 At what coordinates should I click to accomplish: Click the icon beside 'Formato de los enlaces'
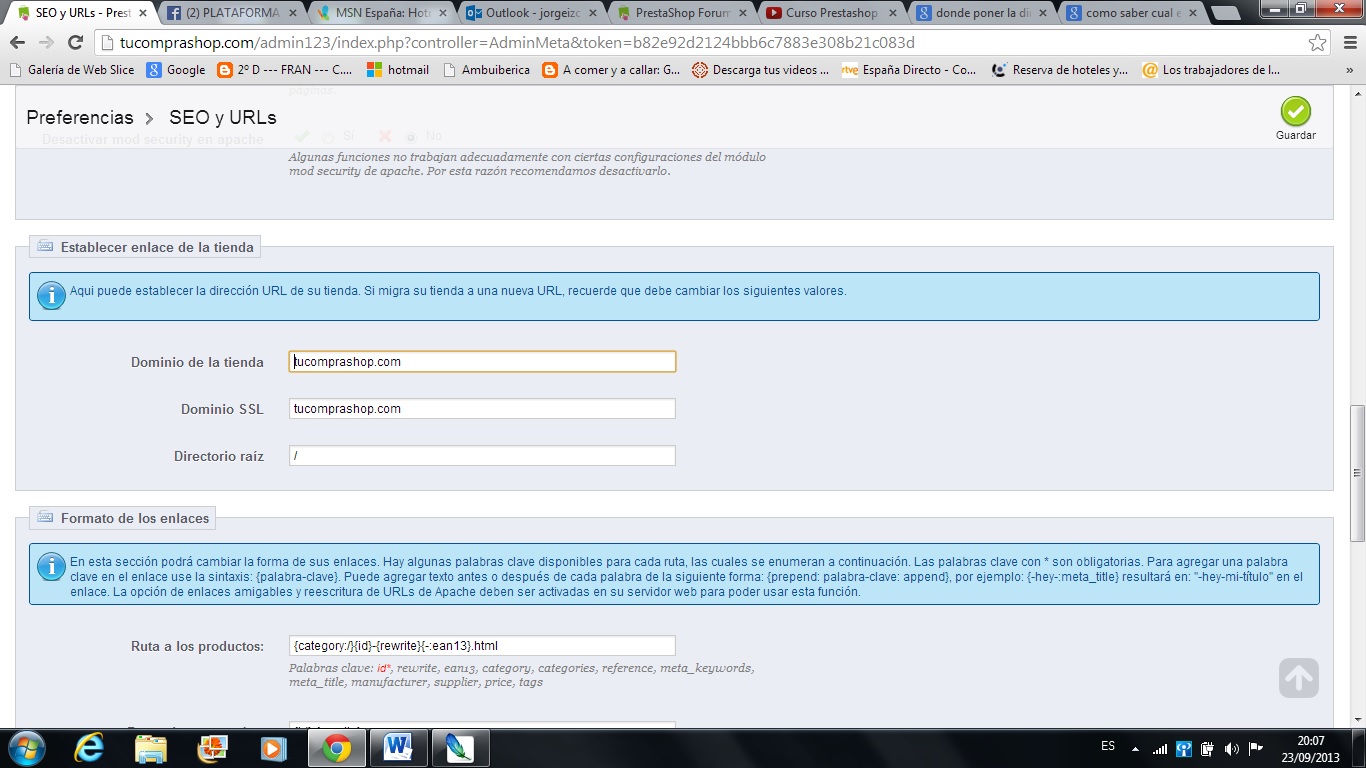point(45,517)
